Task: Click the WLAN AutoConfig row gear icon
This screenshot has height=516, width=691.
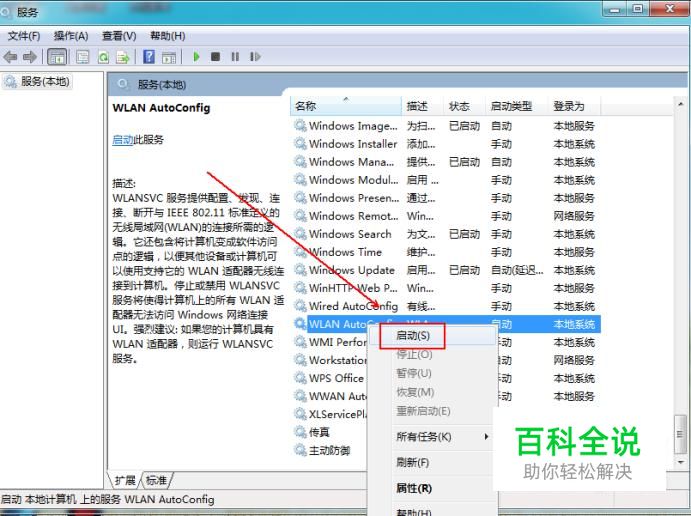Action: [x=301, y=324]
